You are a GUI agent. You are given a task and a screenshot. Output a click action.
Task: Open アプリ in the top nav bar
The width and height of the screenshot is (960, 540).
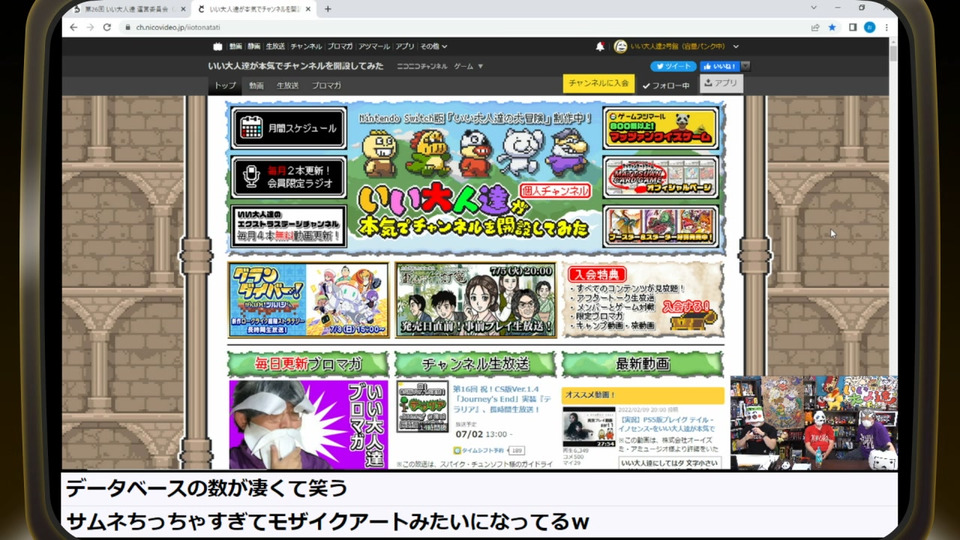point(404,47)
